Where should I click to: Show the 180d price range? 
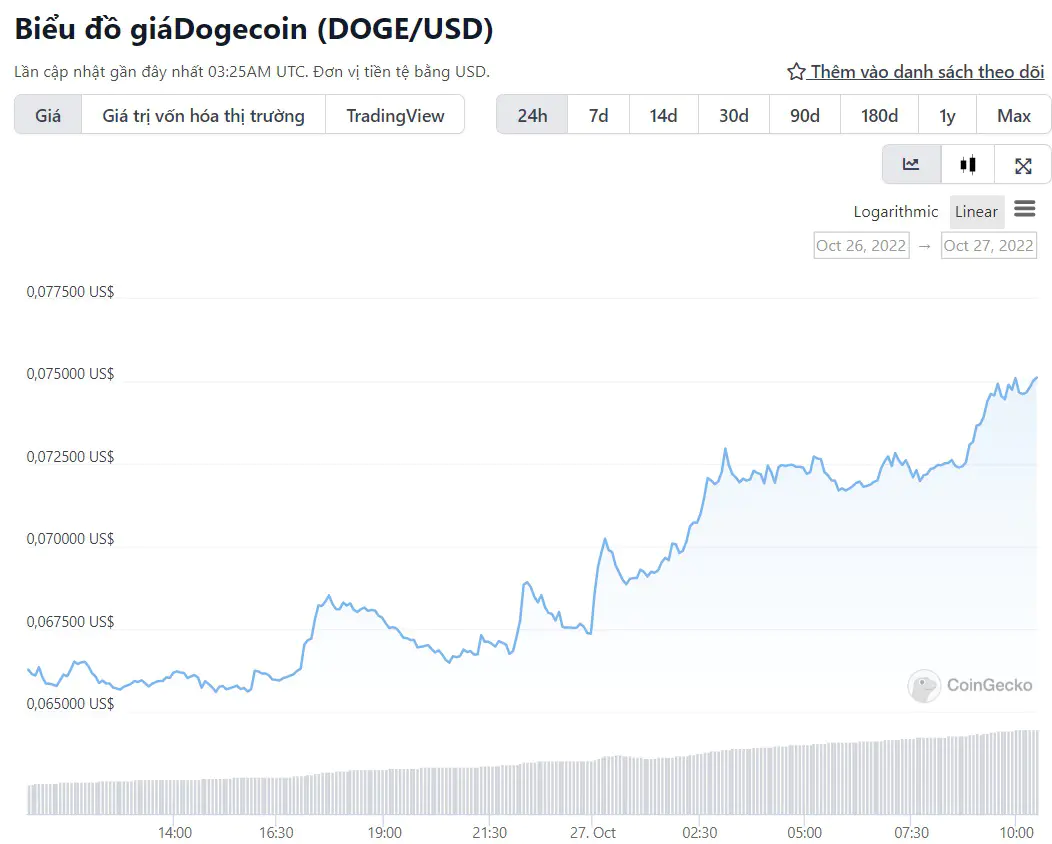[x=880, y=115]
